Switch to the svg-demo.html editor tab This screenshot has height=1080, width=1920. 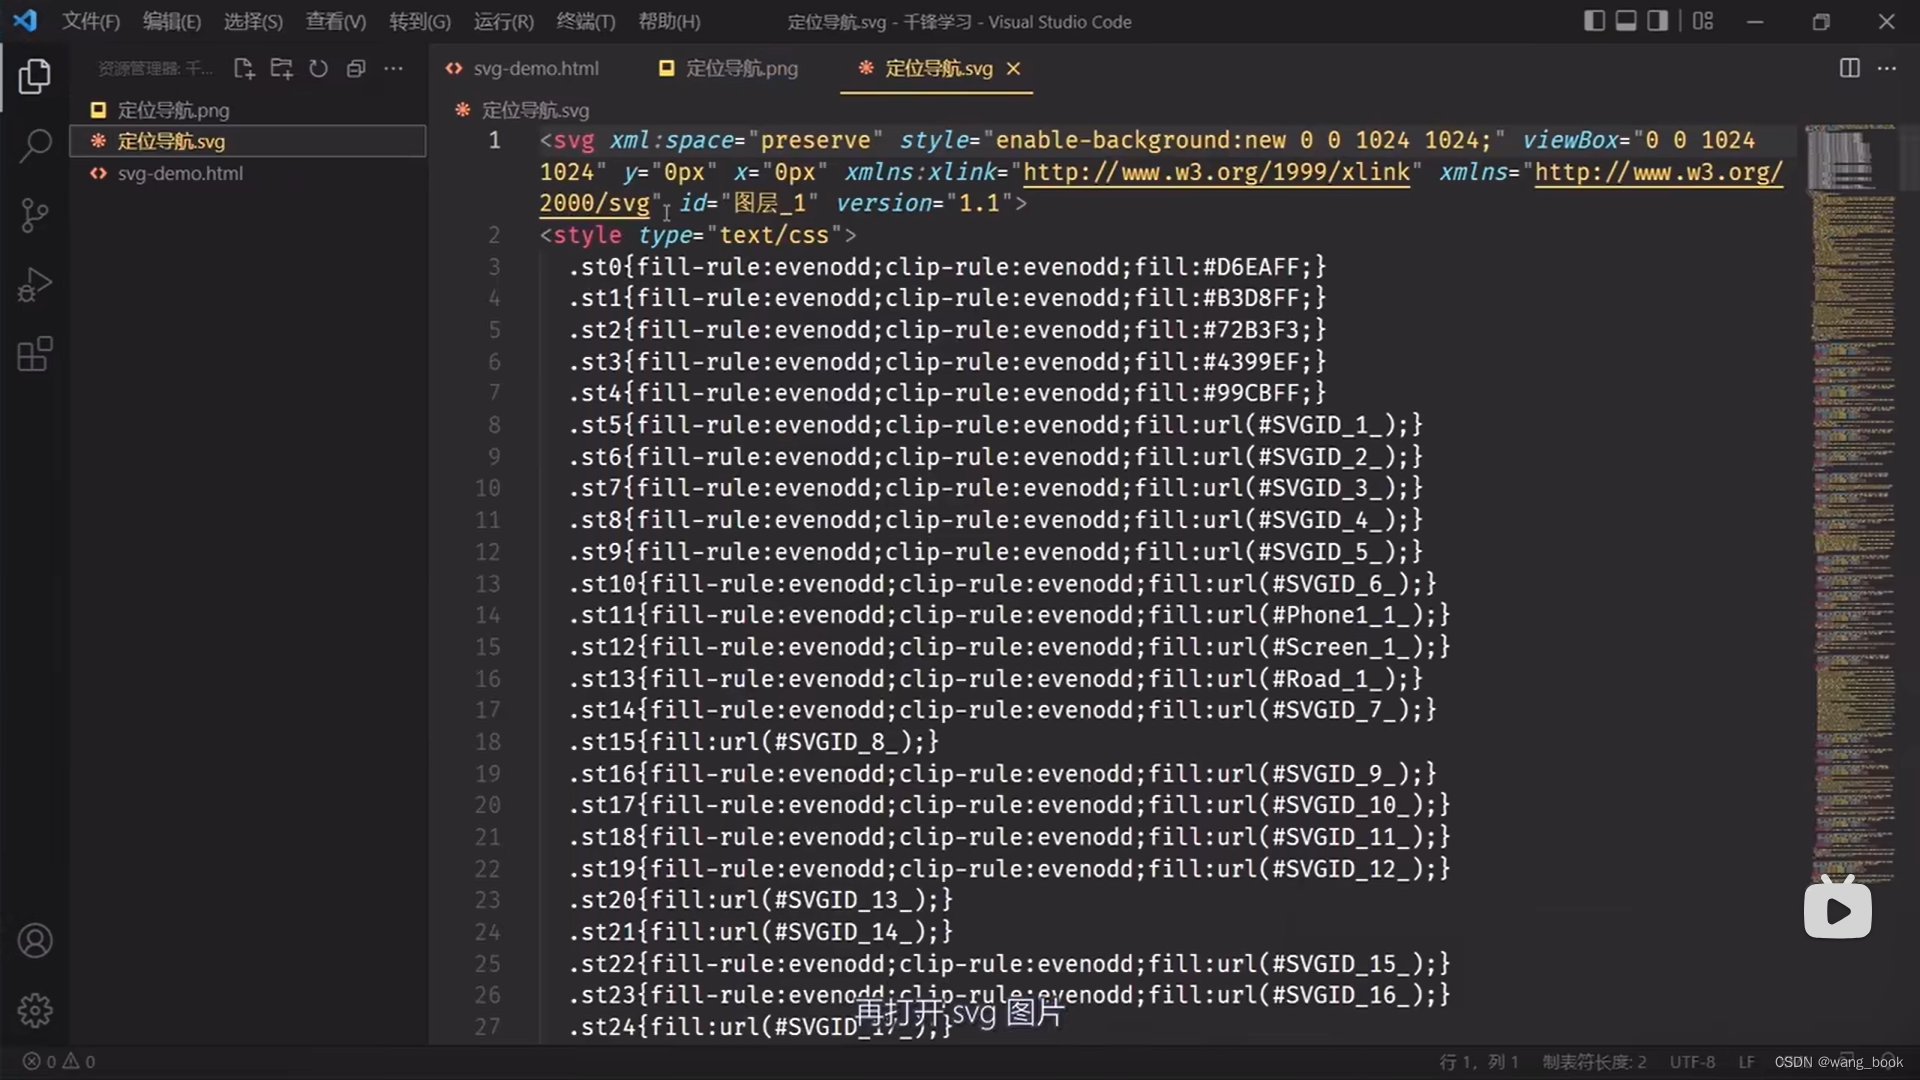tap(535, 68)
